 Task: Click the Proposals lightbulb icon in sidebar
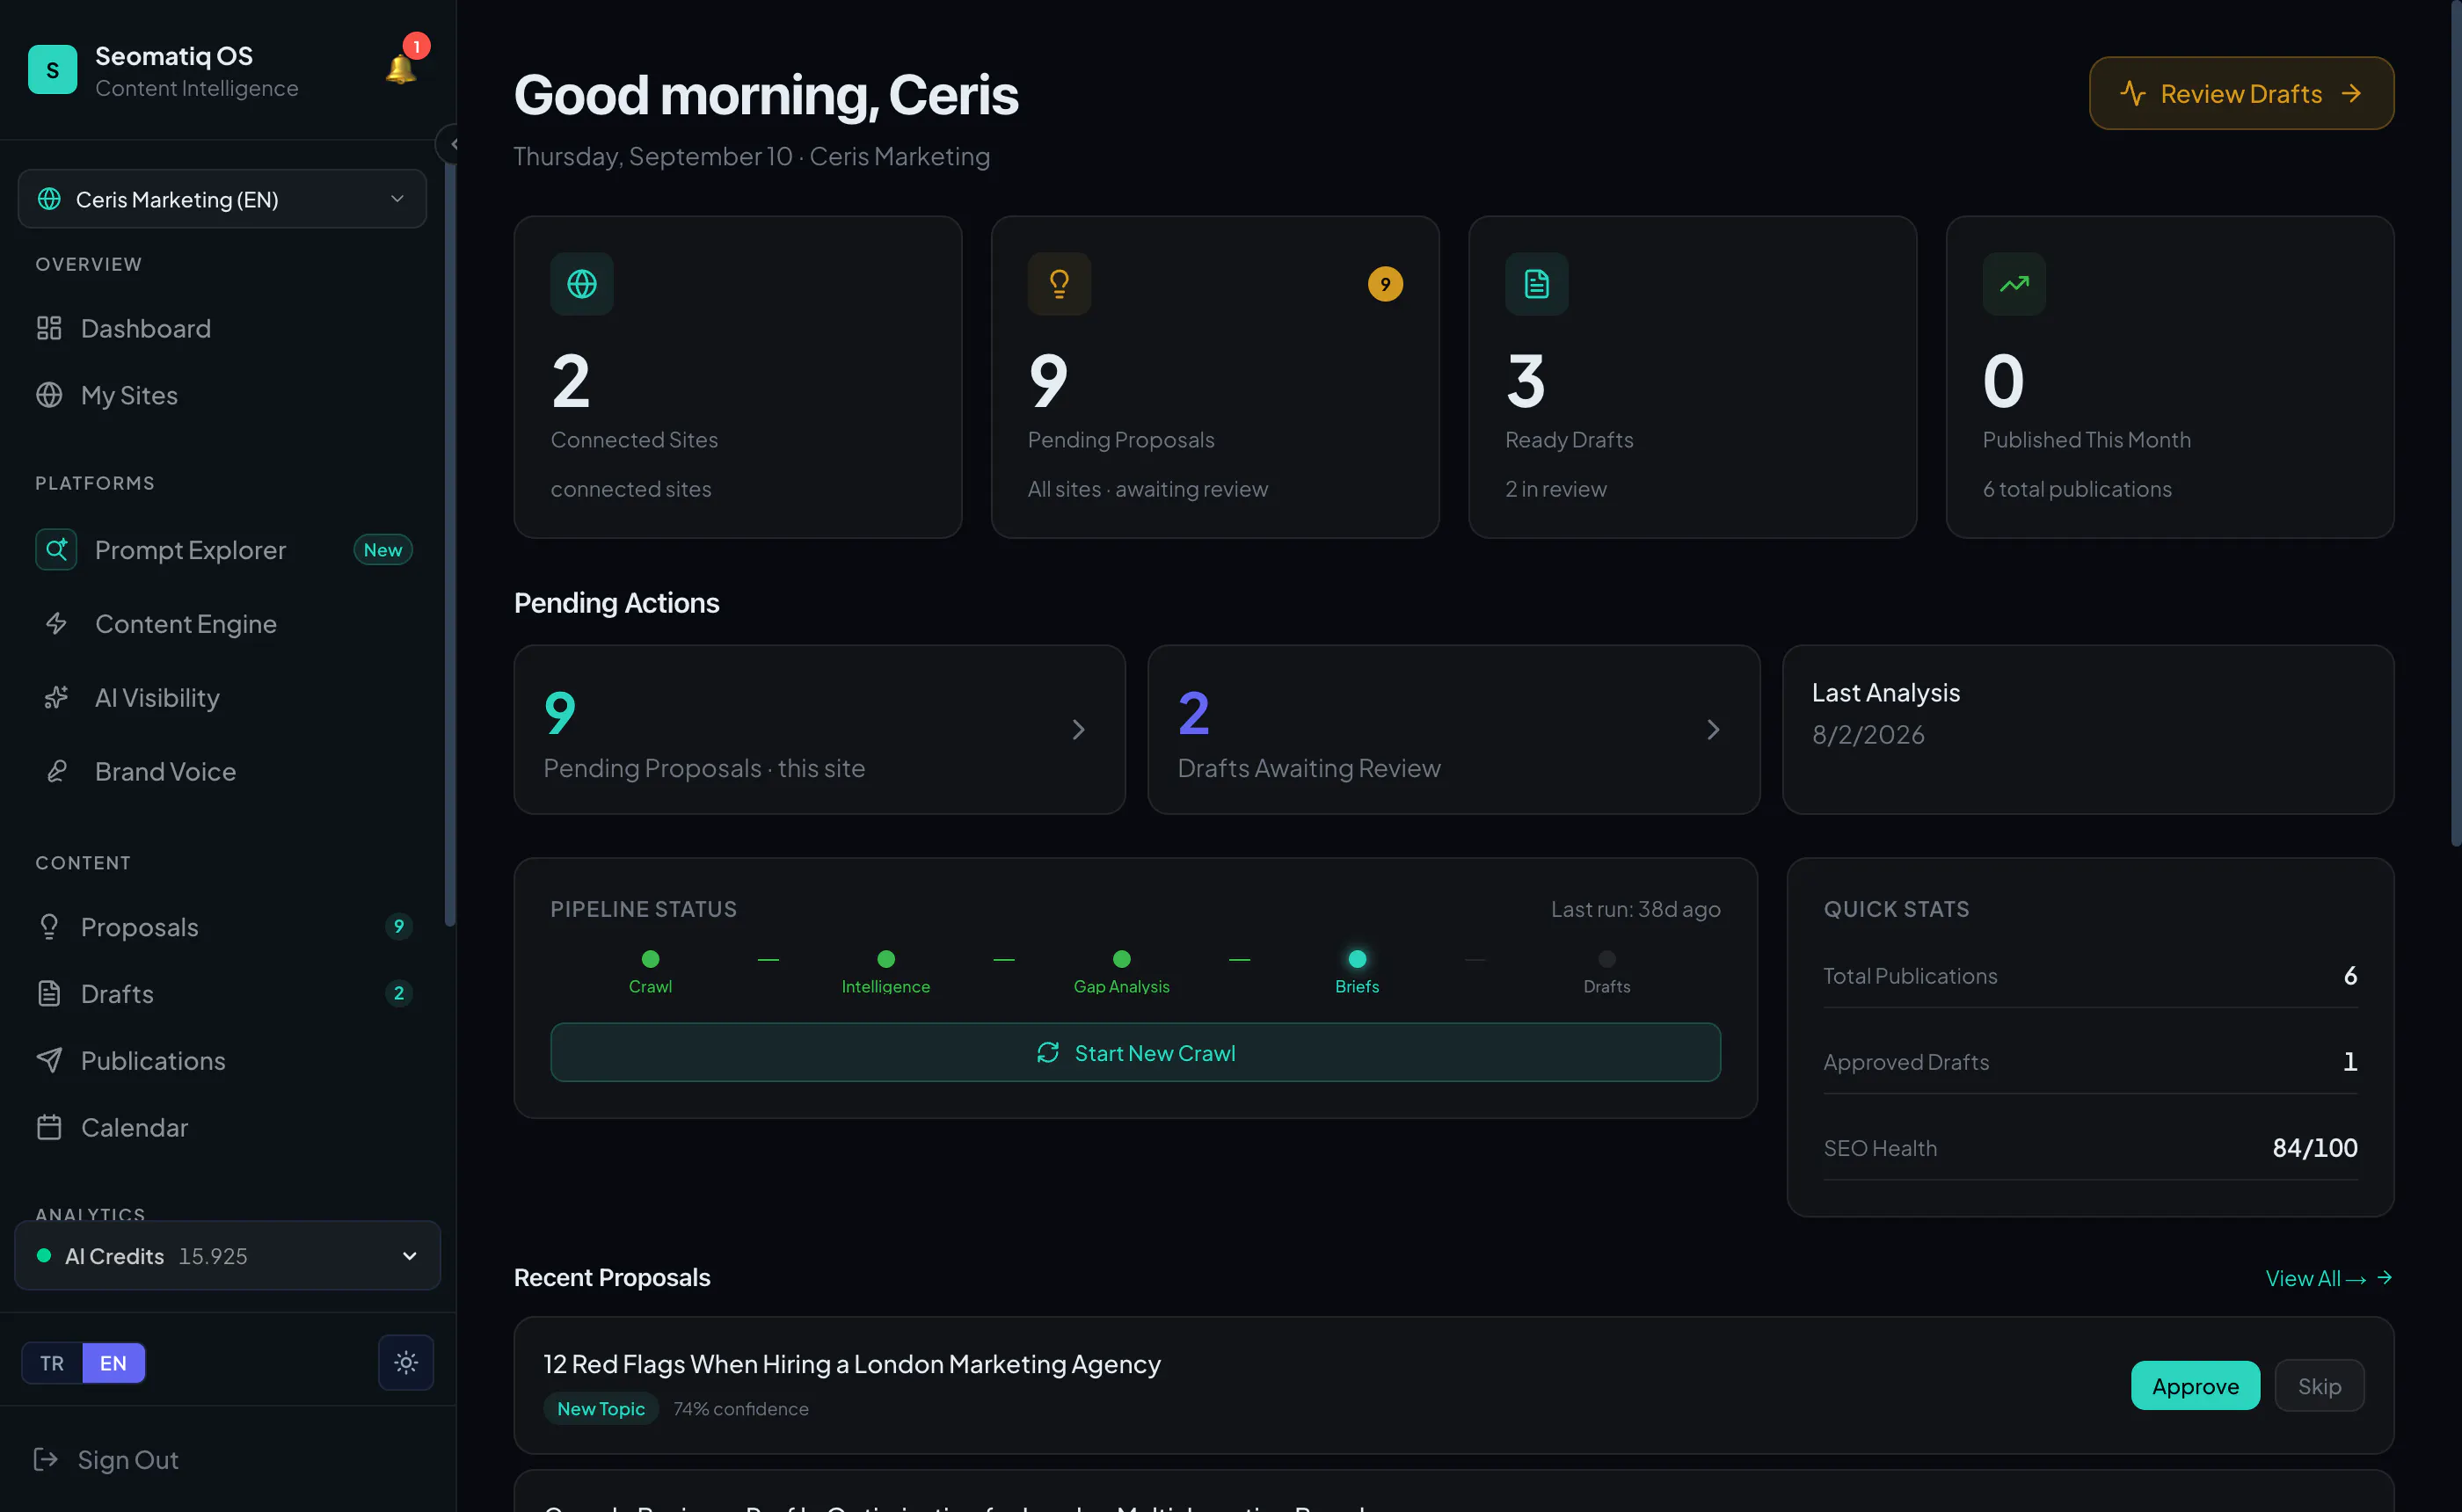pos(49,927)
